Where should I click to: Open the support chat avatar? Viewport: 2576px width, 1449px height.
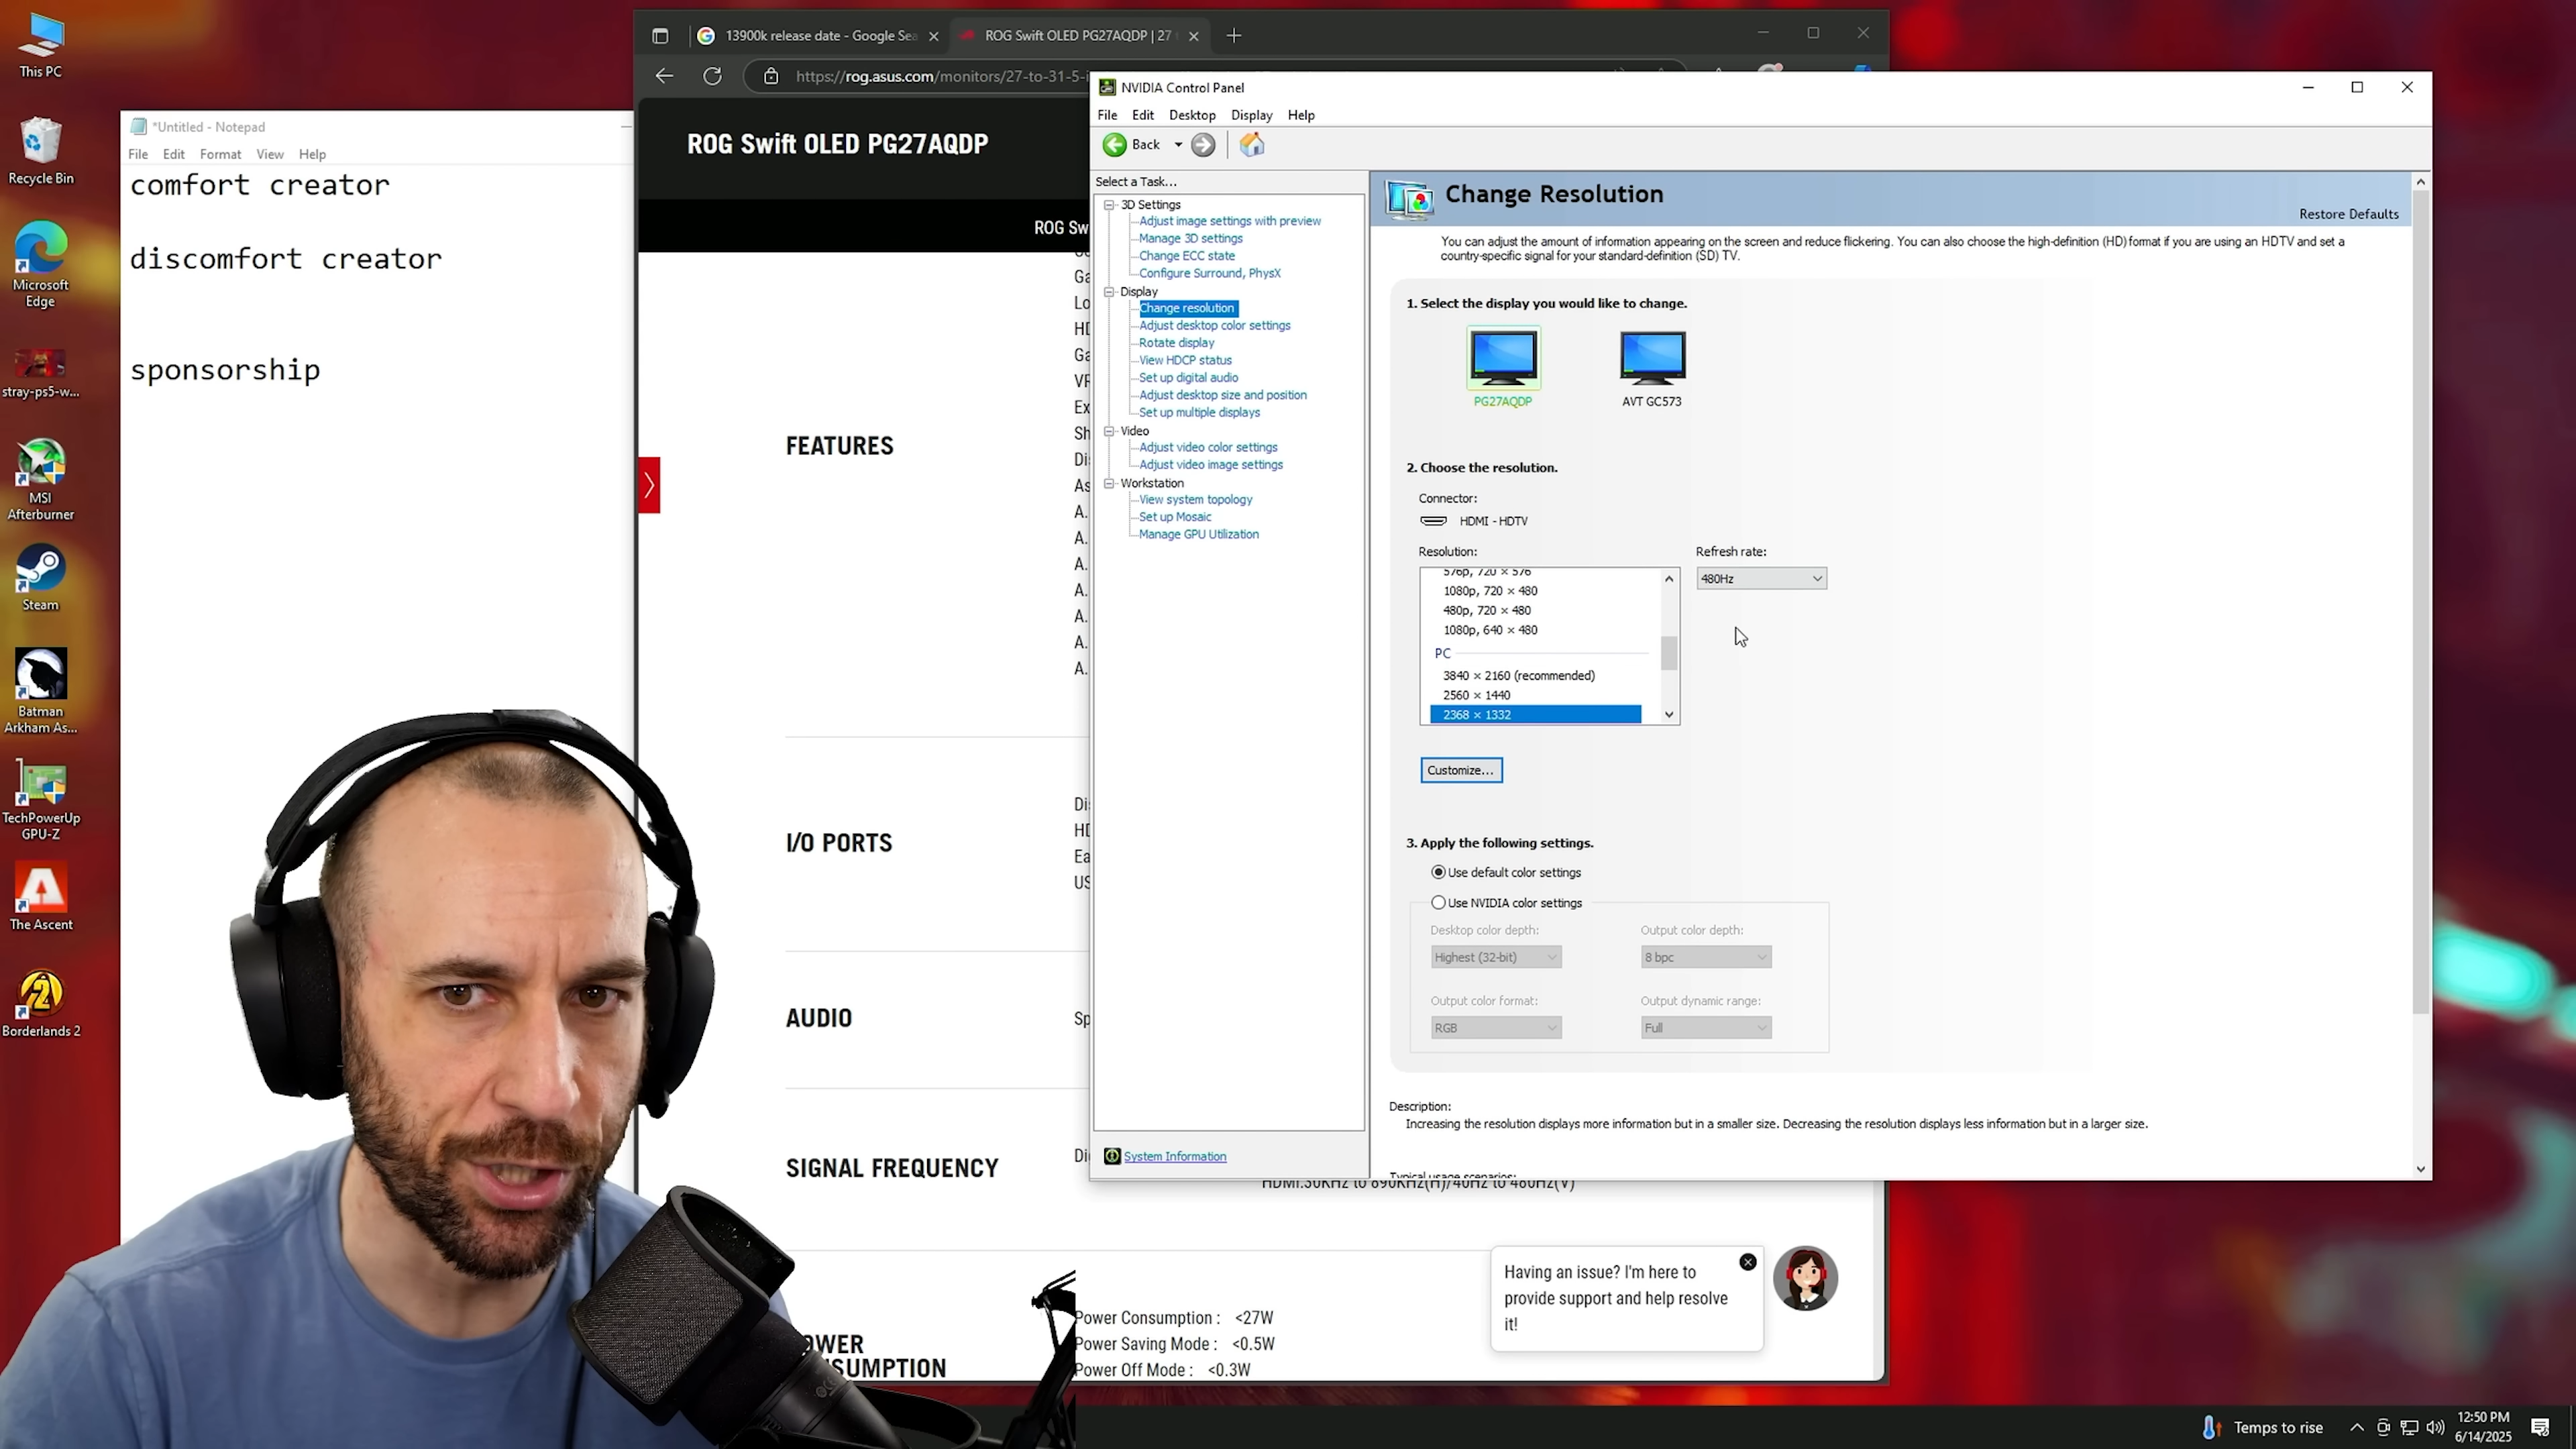[1805, 1278]
